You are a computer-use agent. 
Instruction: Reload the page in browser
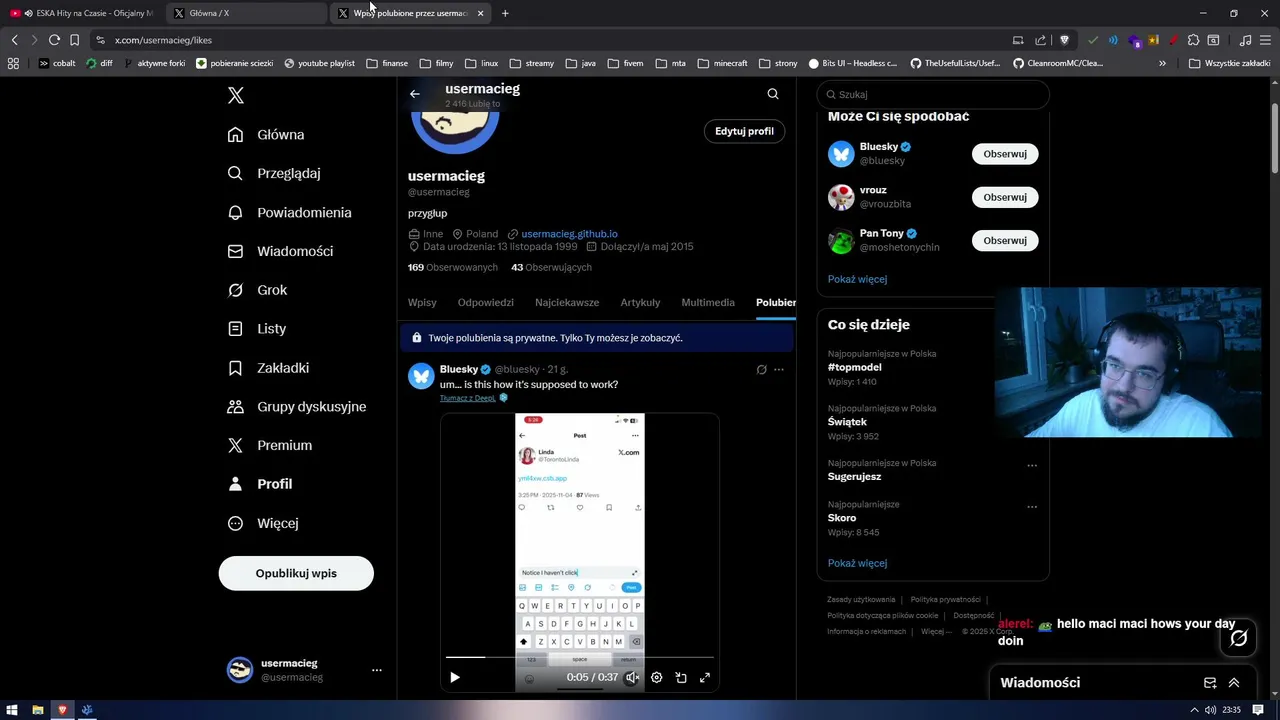(x=54, y=40)
